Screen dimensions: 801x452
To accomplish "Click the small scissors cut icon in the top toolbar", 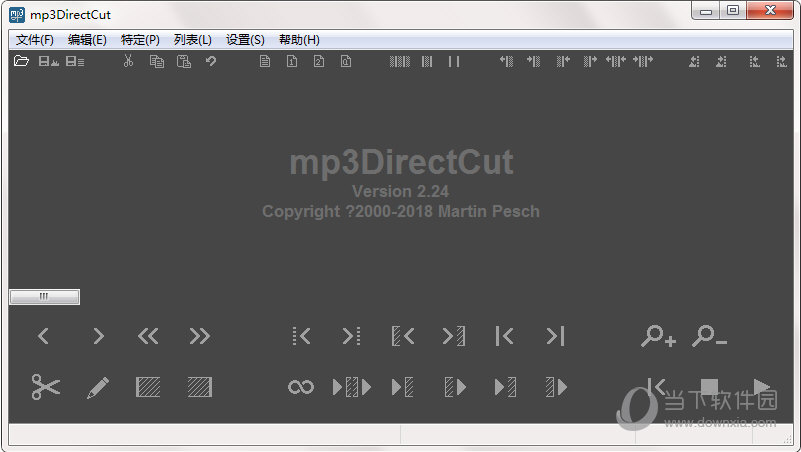I will pyautogui.click(x=128, y=61).
